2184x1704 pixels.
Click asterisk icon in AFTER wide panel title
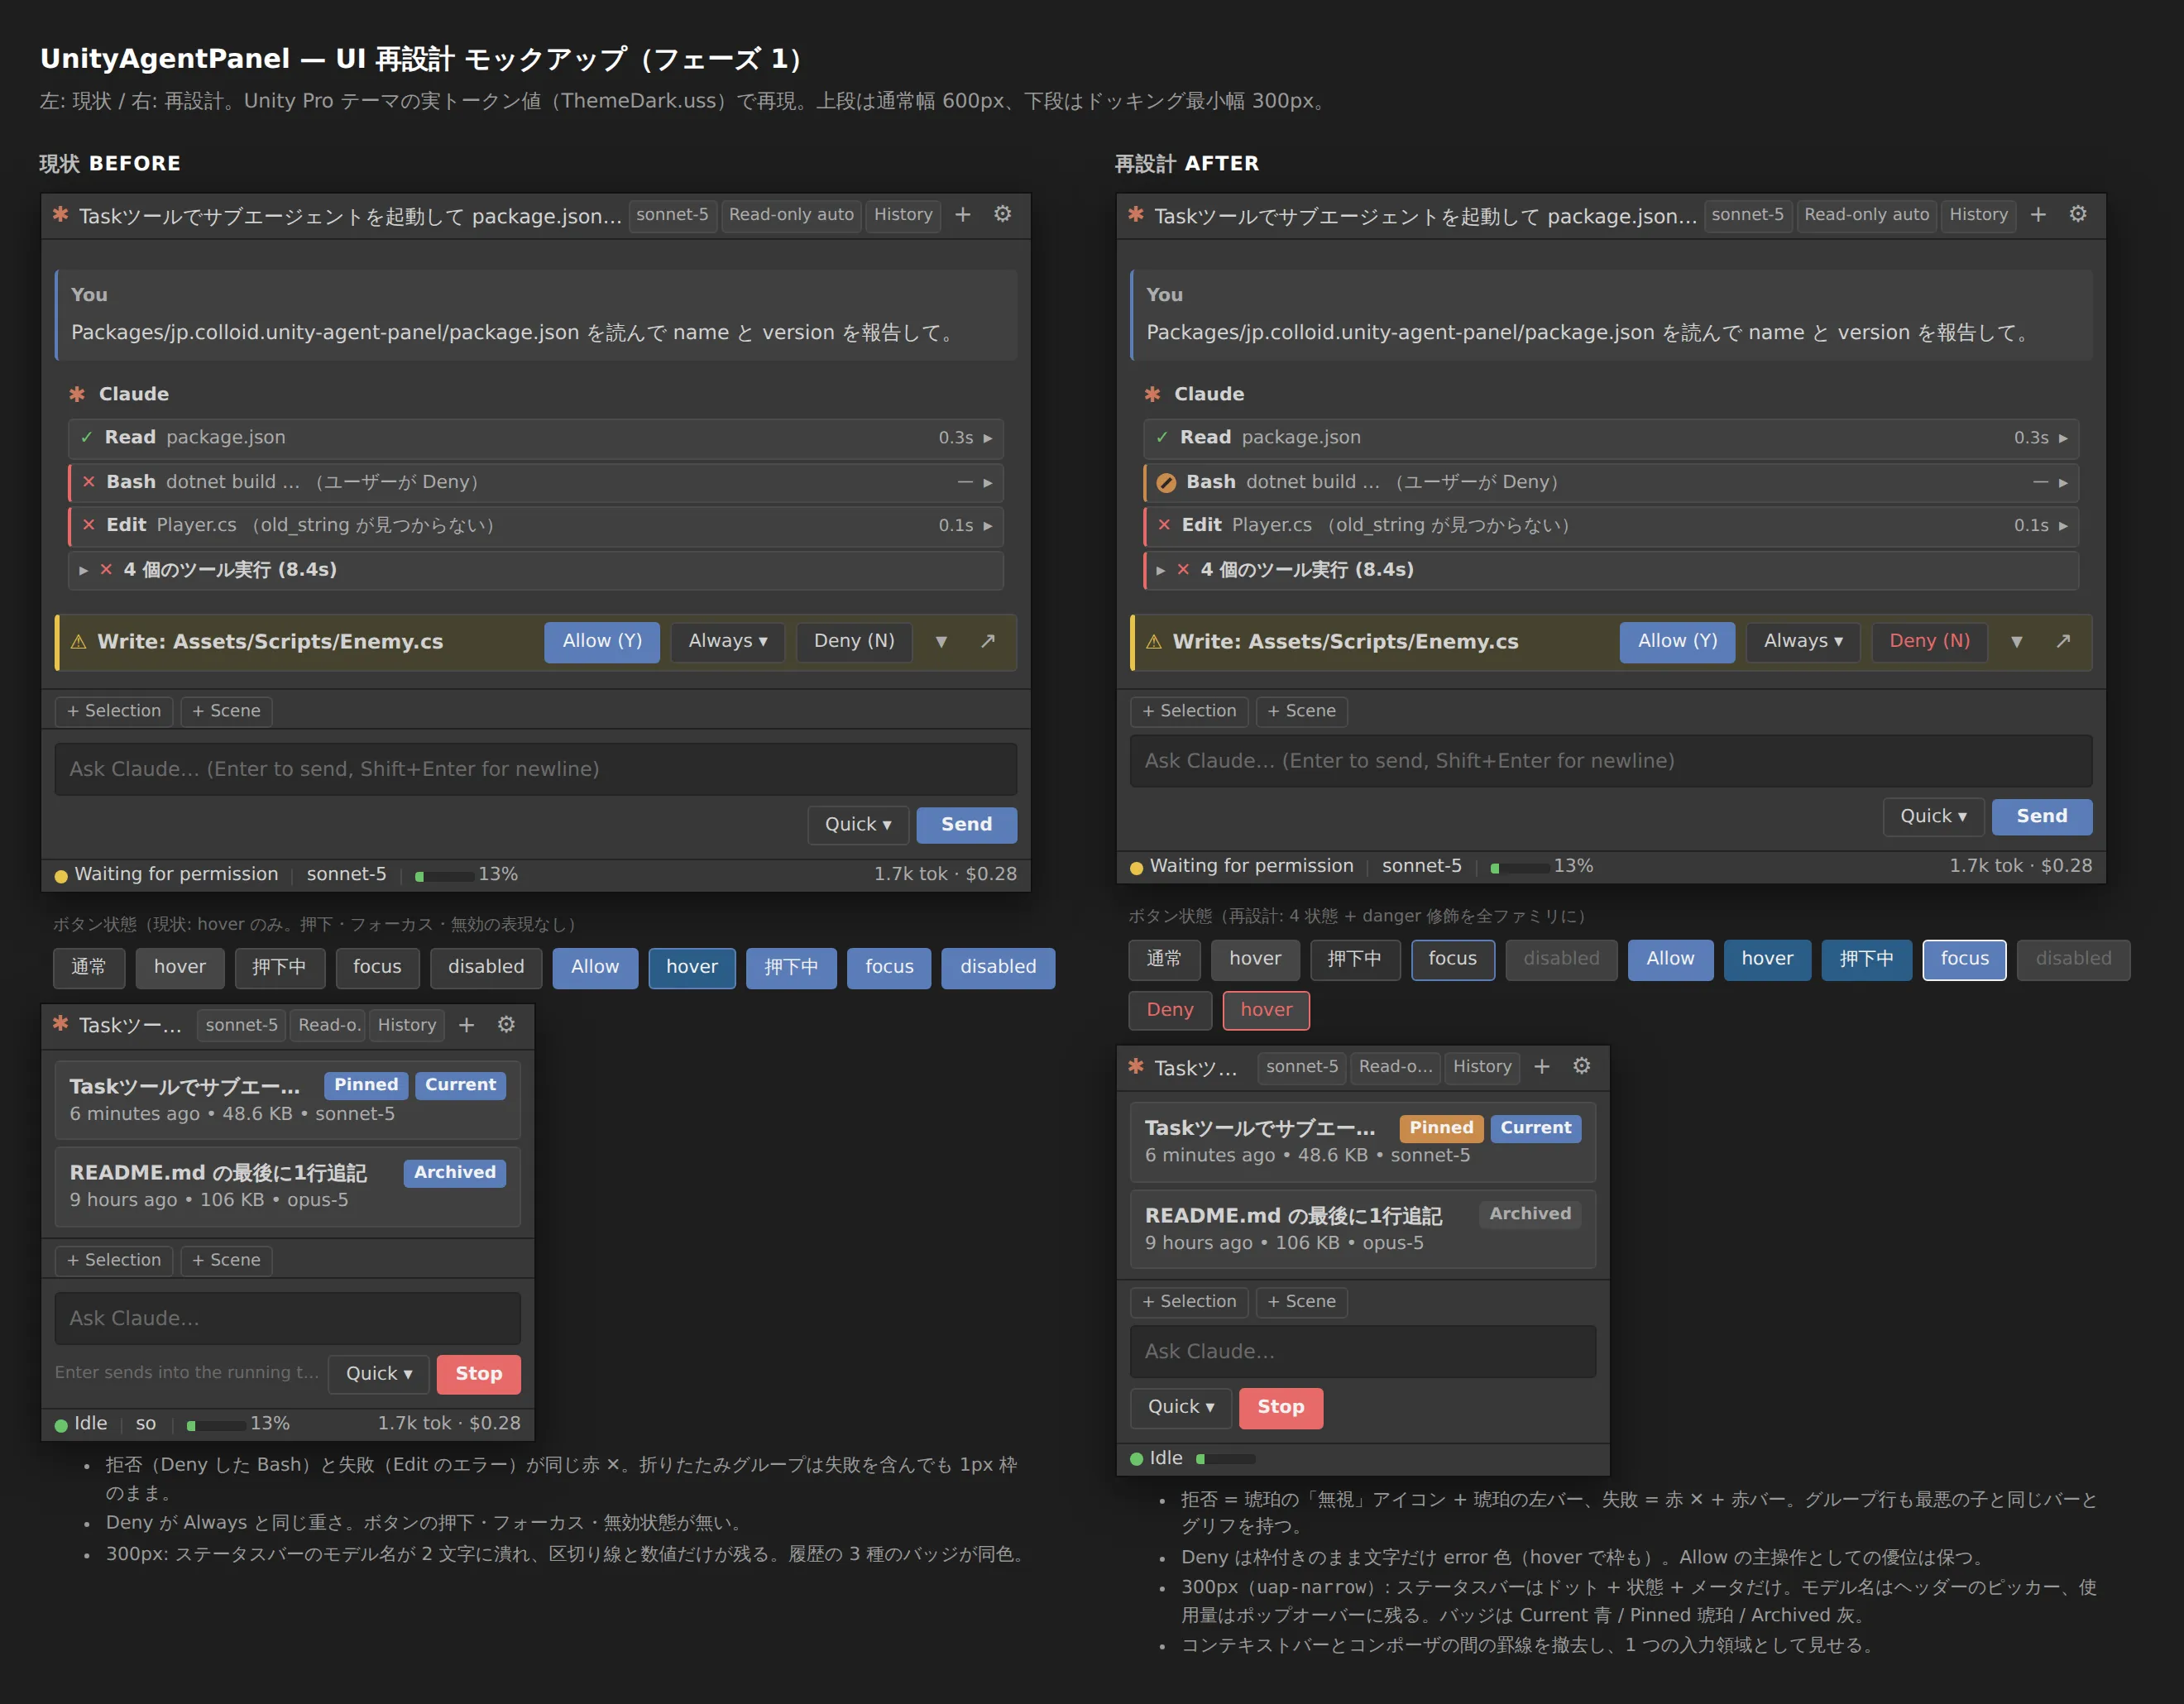point(1136,214)
